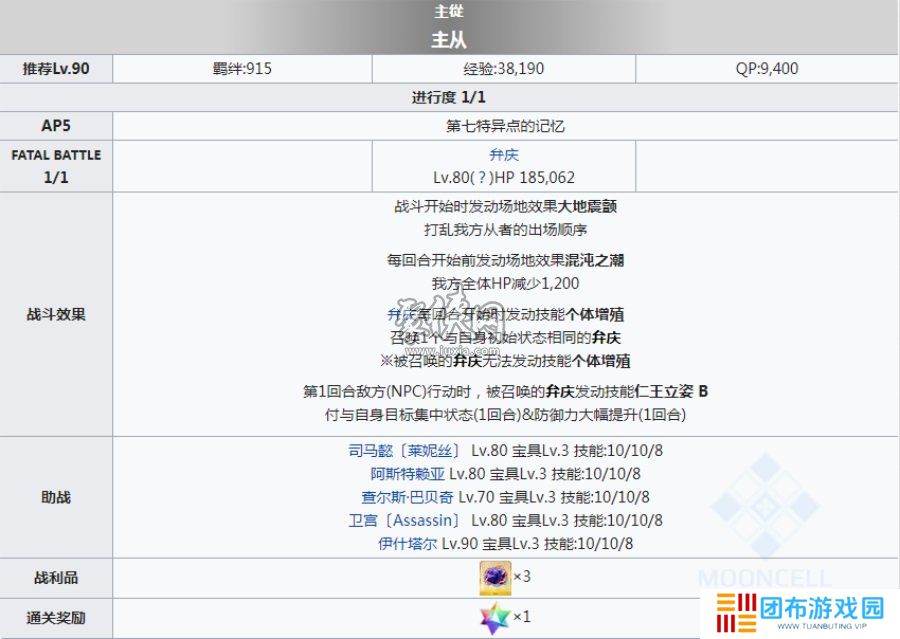Screen dimensions: 900x639
Task: Click the 弁庆 link in 个体增殖 skill description
Action: coord(401,315)
